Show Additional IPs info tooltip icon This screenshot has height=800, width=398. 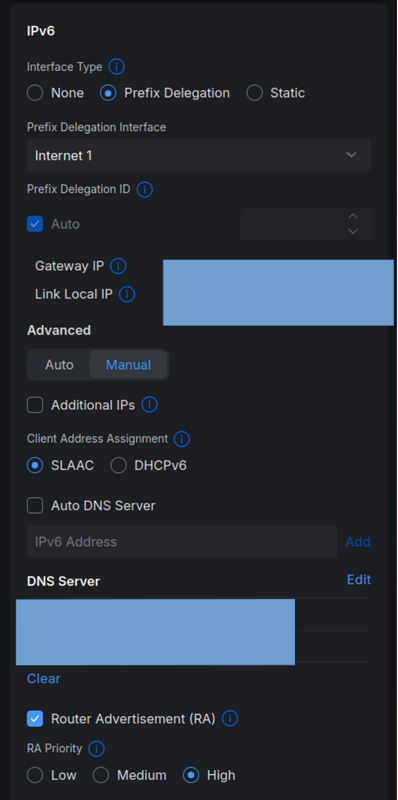tap(150, 405)
